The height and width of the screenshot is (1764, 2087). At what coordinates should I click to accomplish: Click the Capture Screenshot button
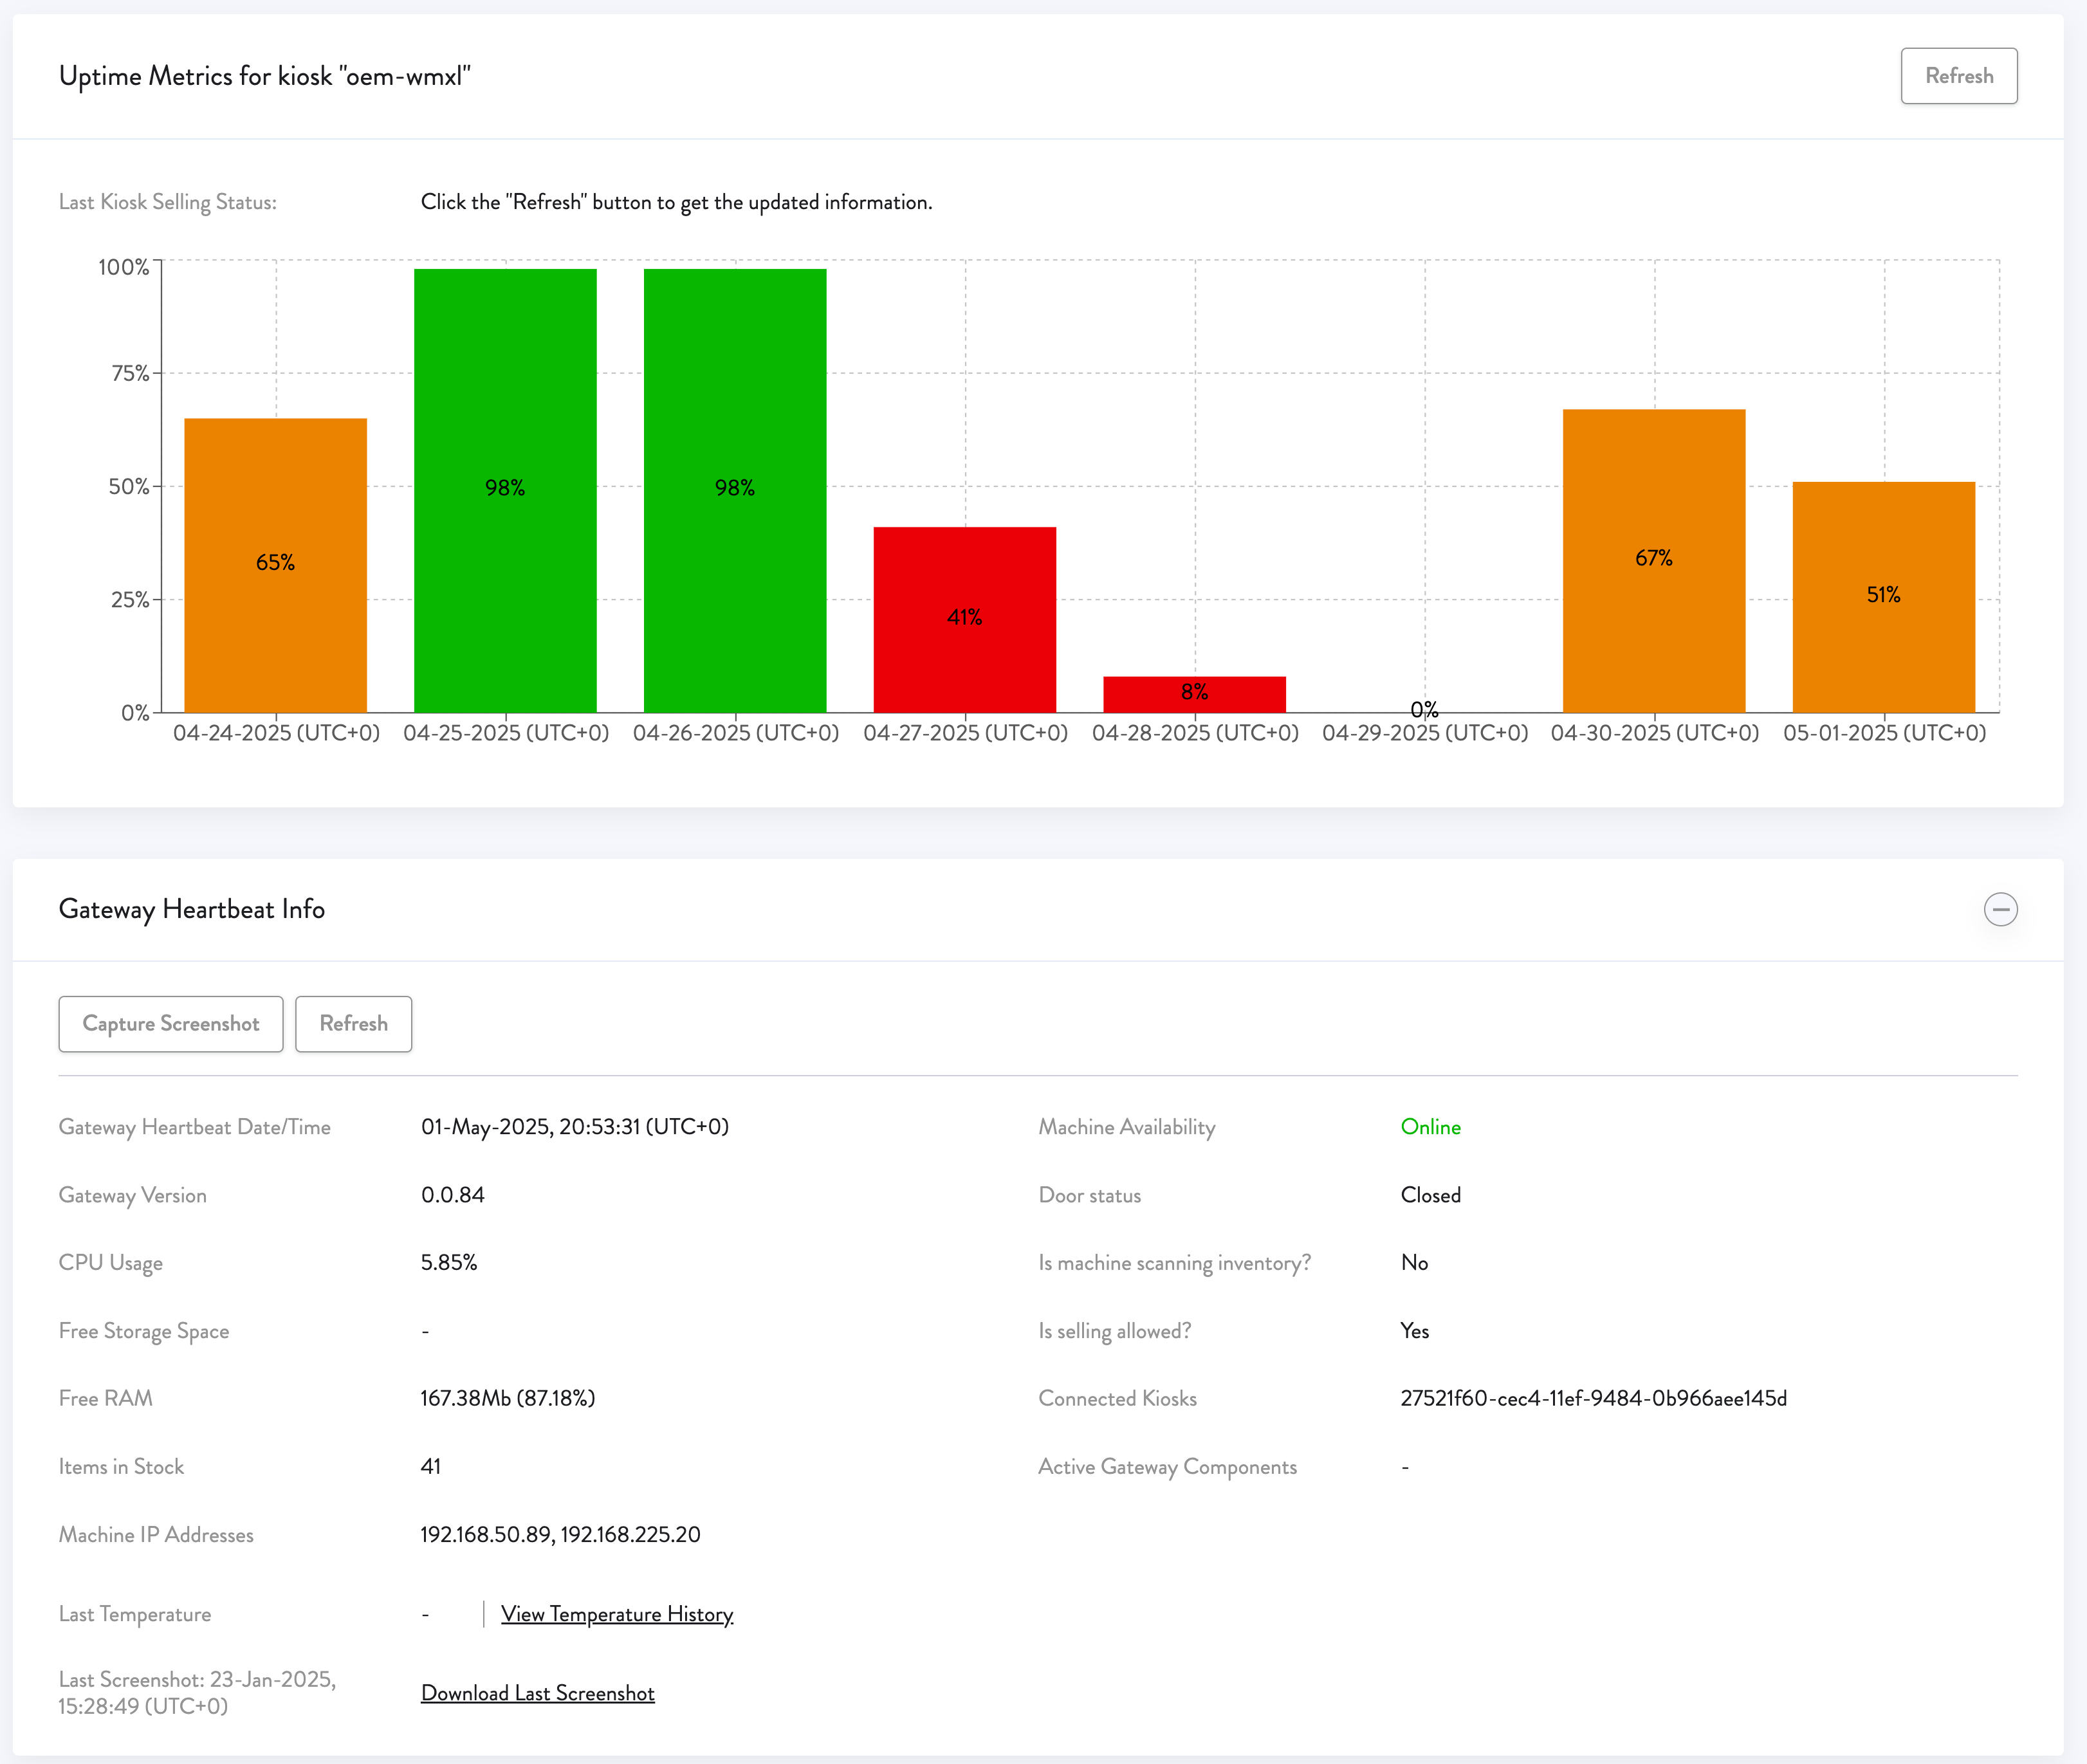pyautogui.click(x=171, y=1023)
